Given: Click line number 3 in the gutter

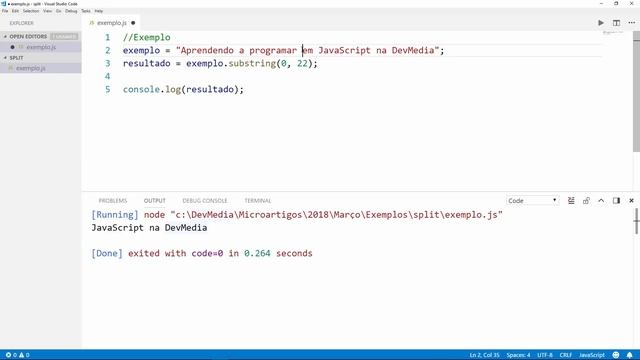Looking at the screenshot, I should (108, 63).
